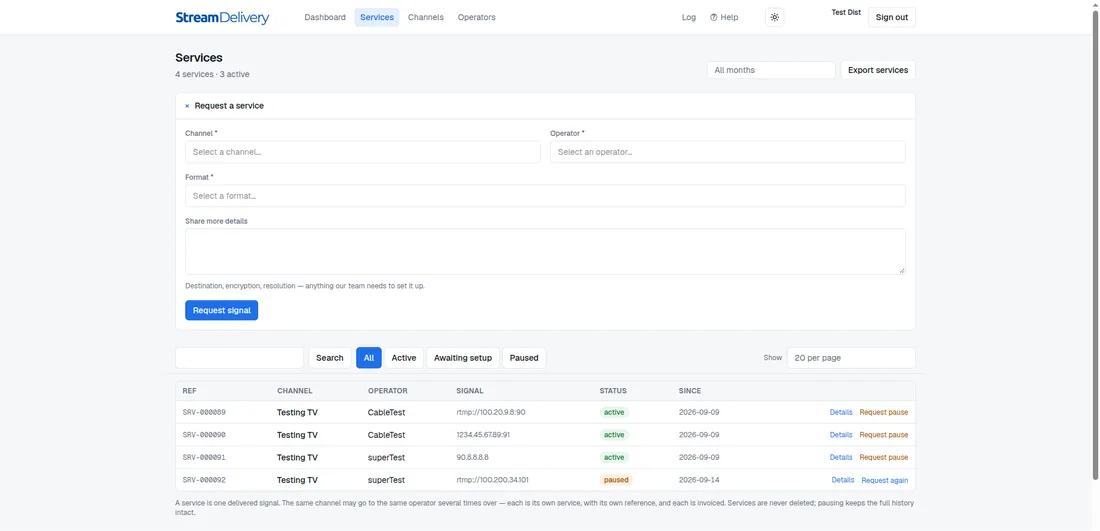
Task: Open the All months dropdown
Action: [x=771, y=70]
